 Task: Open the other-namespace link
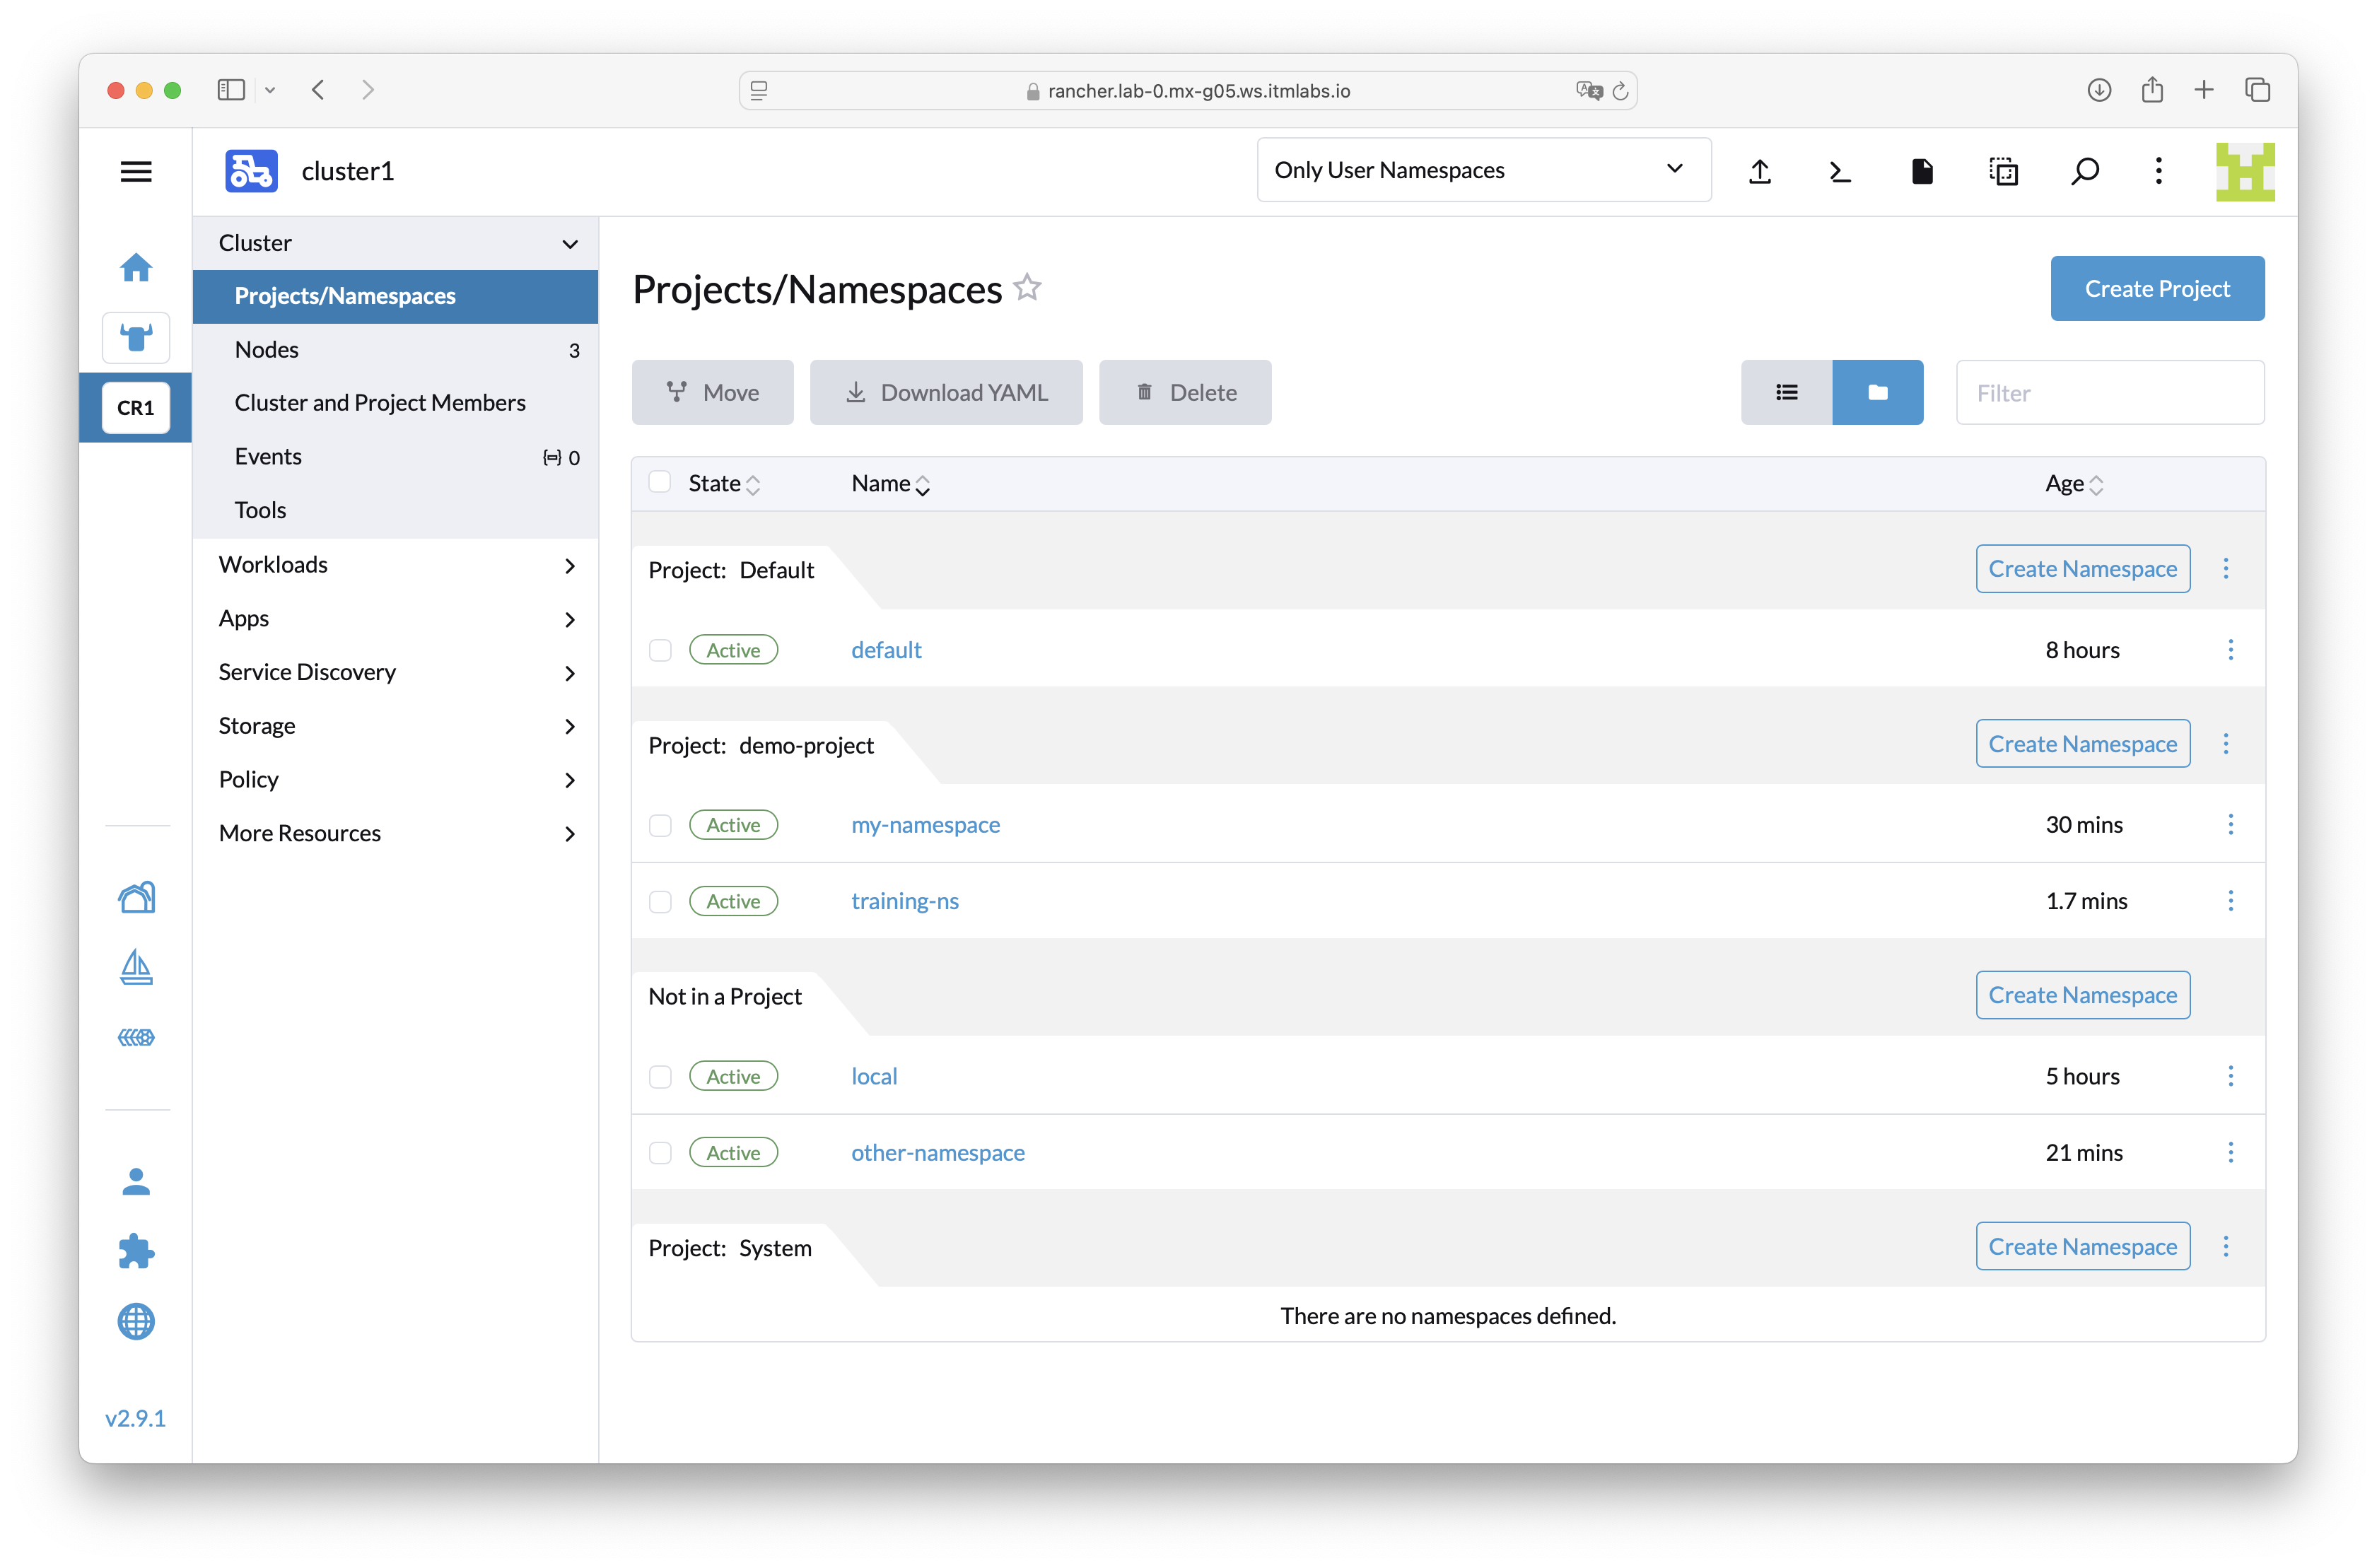pos(937,1153)
